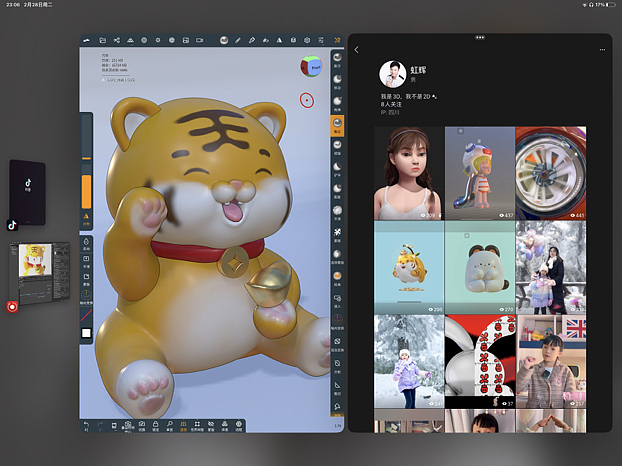Open the red pattern rabbit video with 37 views

(480, 362)
